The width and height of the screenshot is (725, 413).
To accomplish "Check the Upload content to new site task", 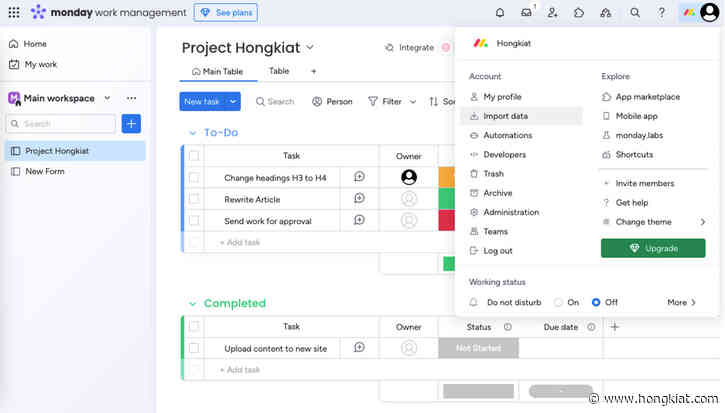I will click(x=194, y=348).
